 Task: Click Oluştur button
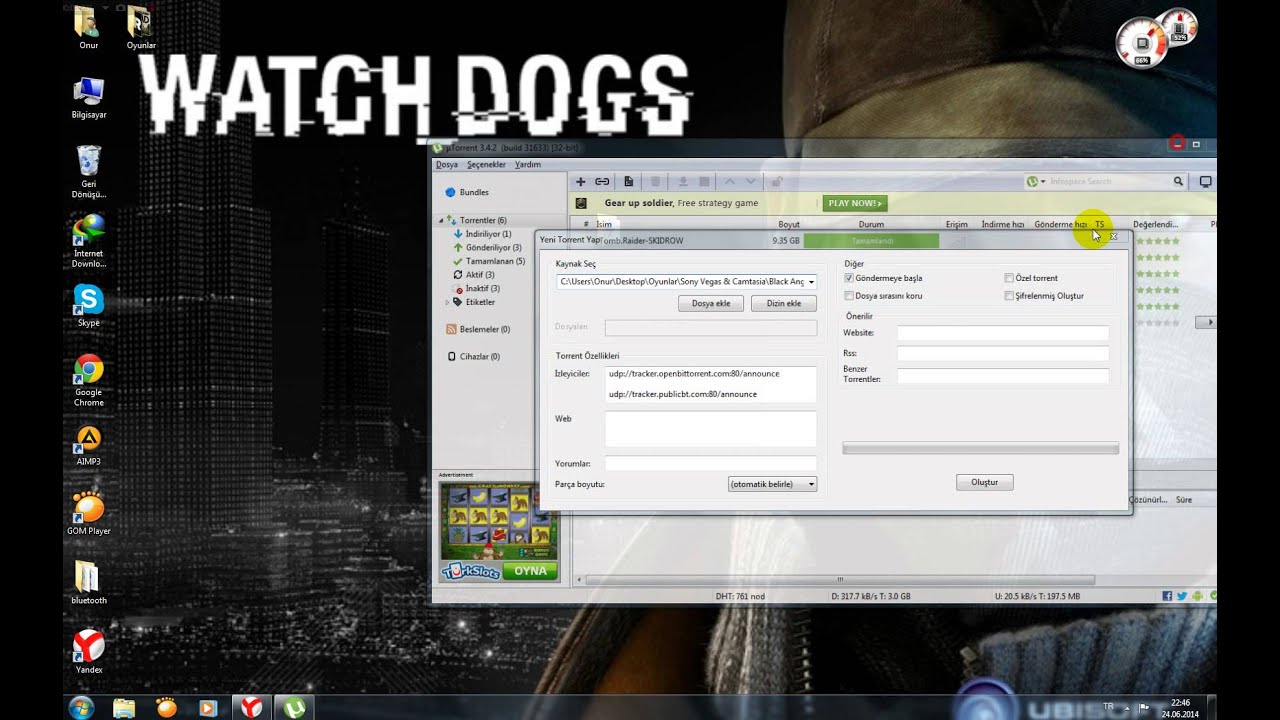(985, 482)
